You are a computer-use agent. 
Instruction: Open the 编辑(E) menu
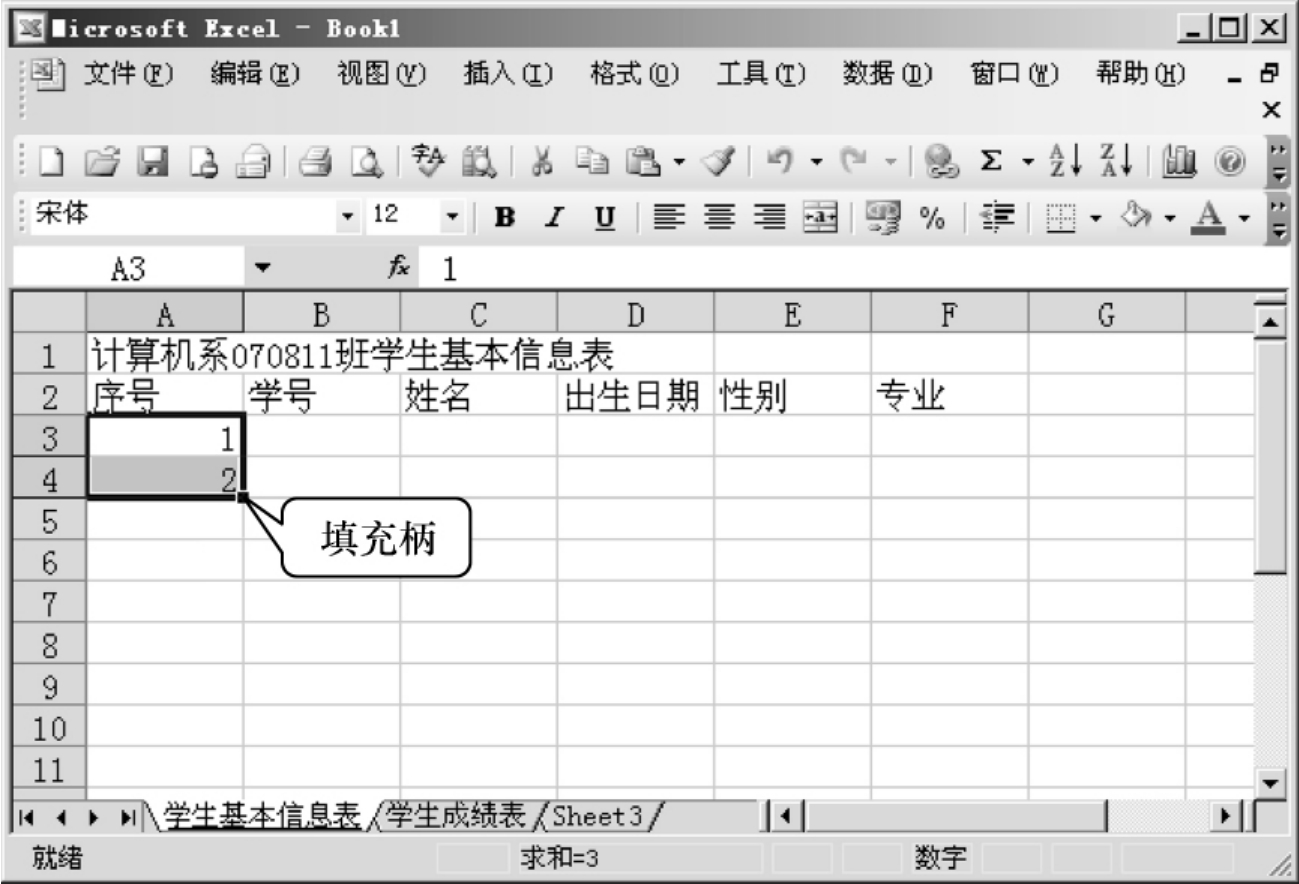255,74
